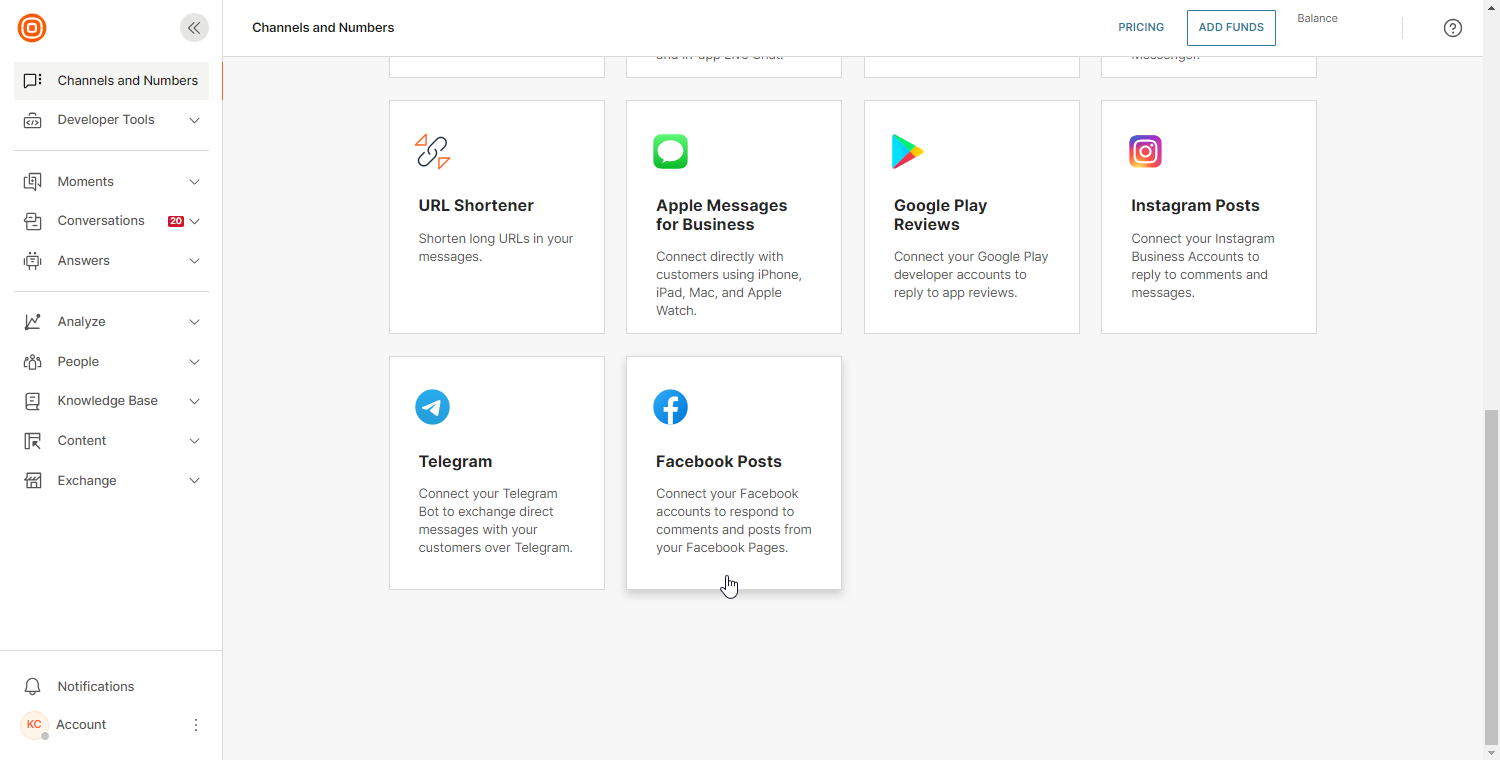Click the Channels and Numbers chat icon
This screenshot has width=1500, height=760.
(32, 81)
